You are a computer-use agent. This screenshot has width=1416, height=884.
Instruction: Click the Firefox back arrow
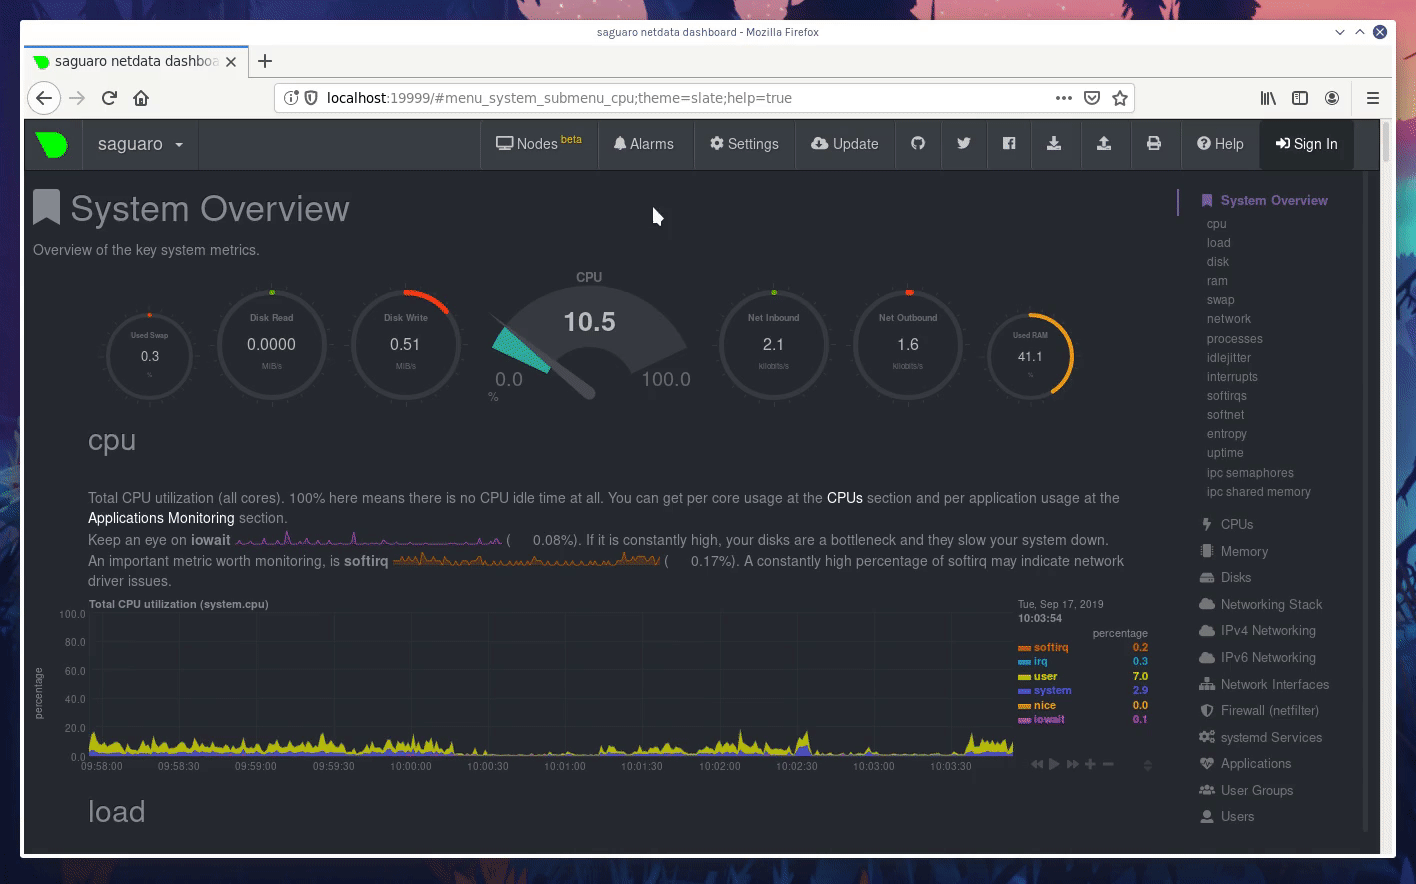[x=43, y=98]
